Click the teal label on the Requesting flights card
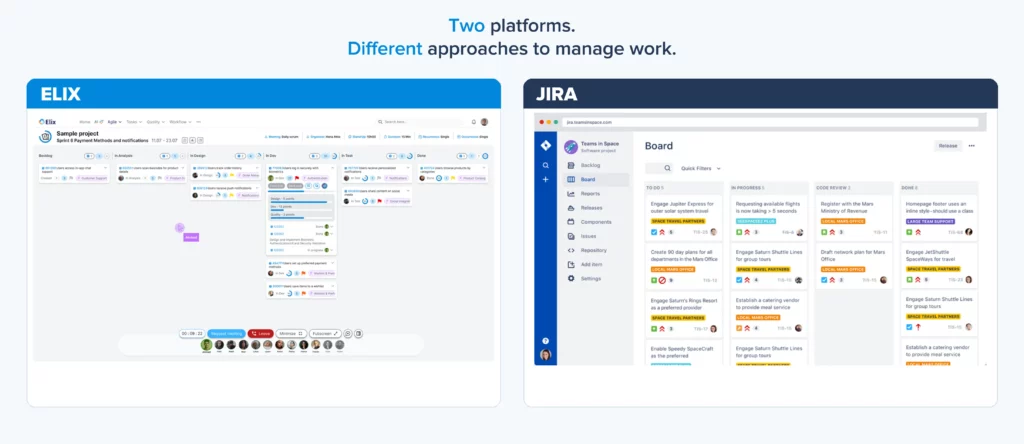Image resolution: width=1024 pixels, height=444 pixels. 756,221
